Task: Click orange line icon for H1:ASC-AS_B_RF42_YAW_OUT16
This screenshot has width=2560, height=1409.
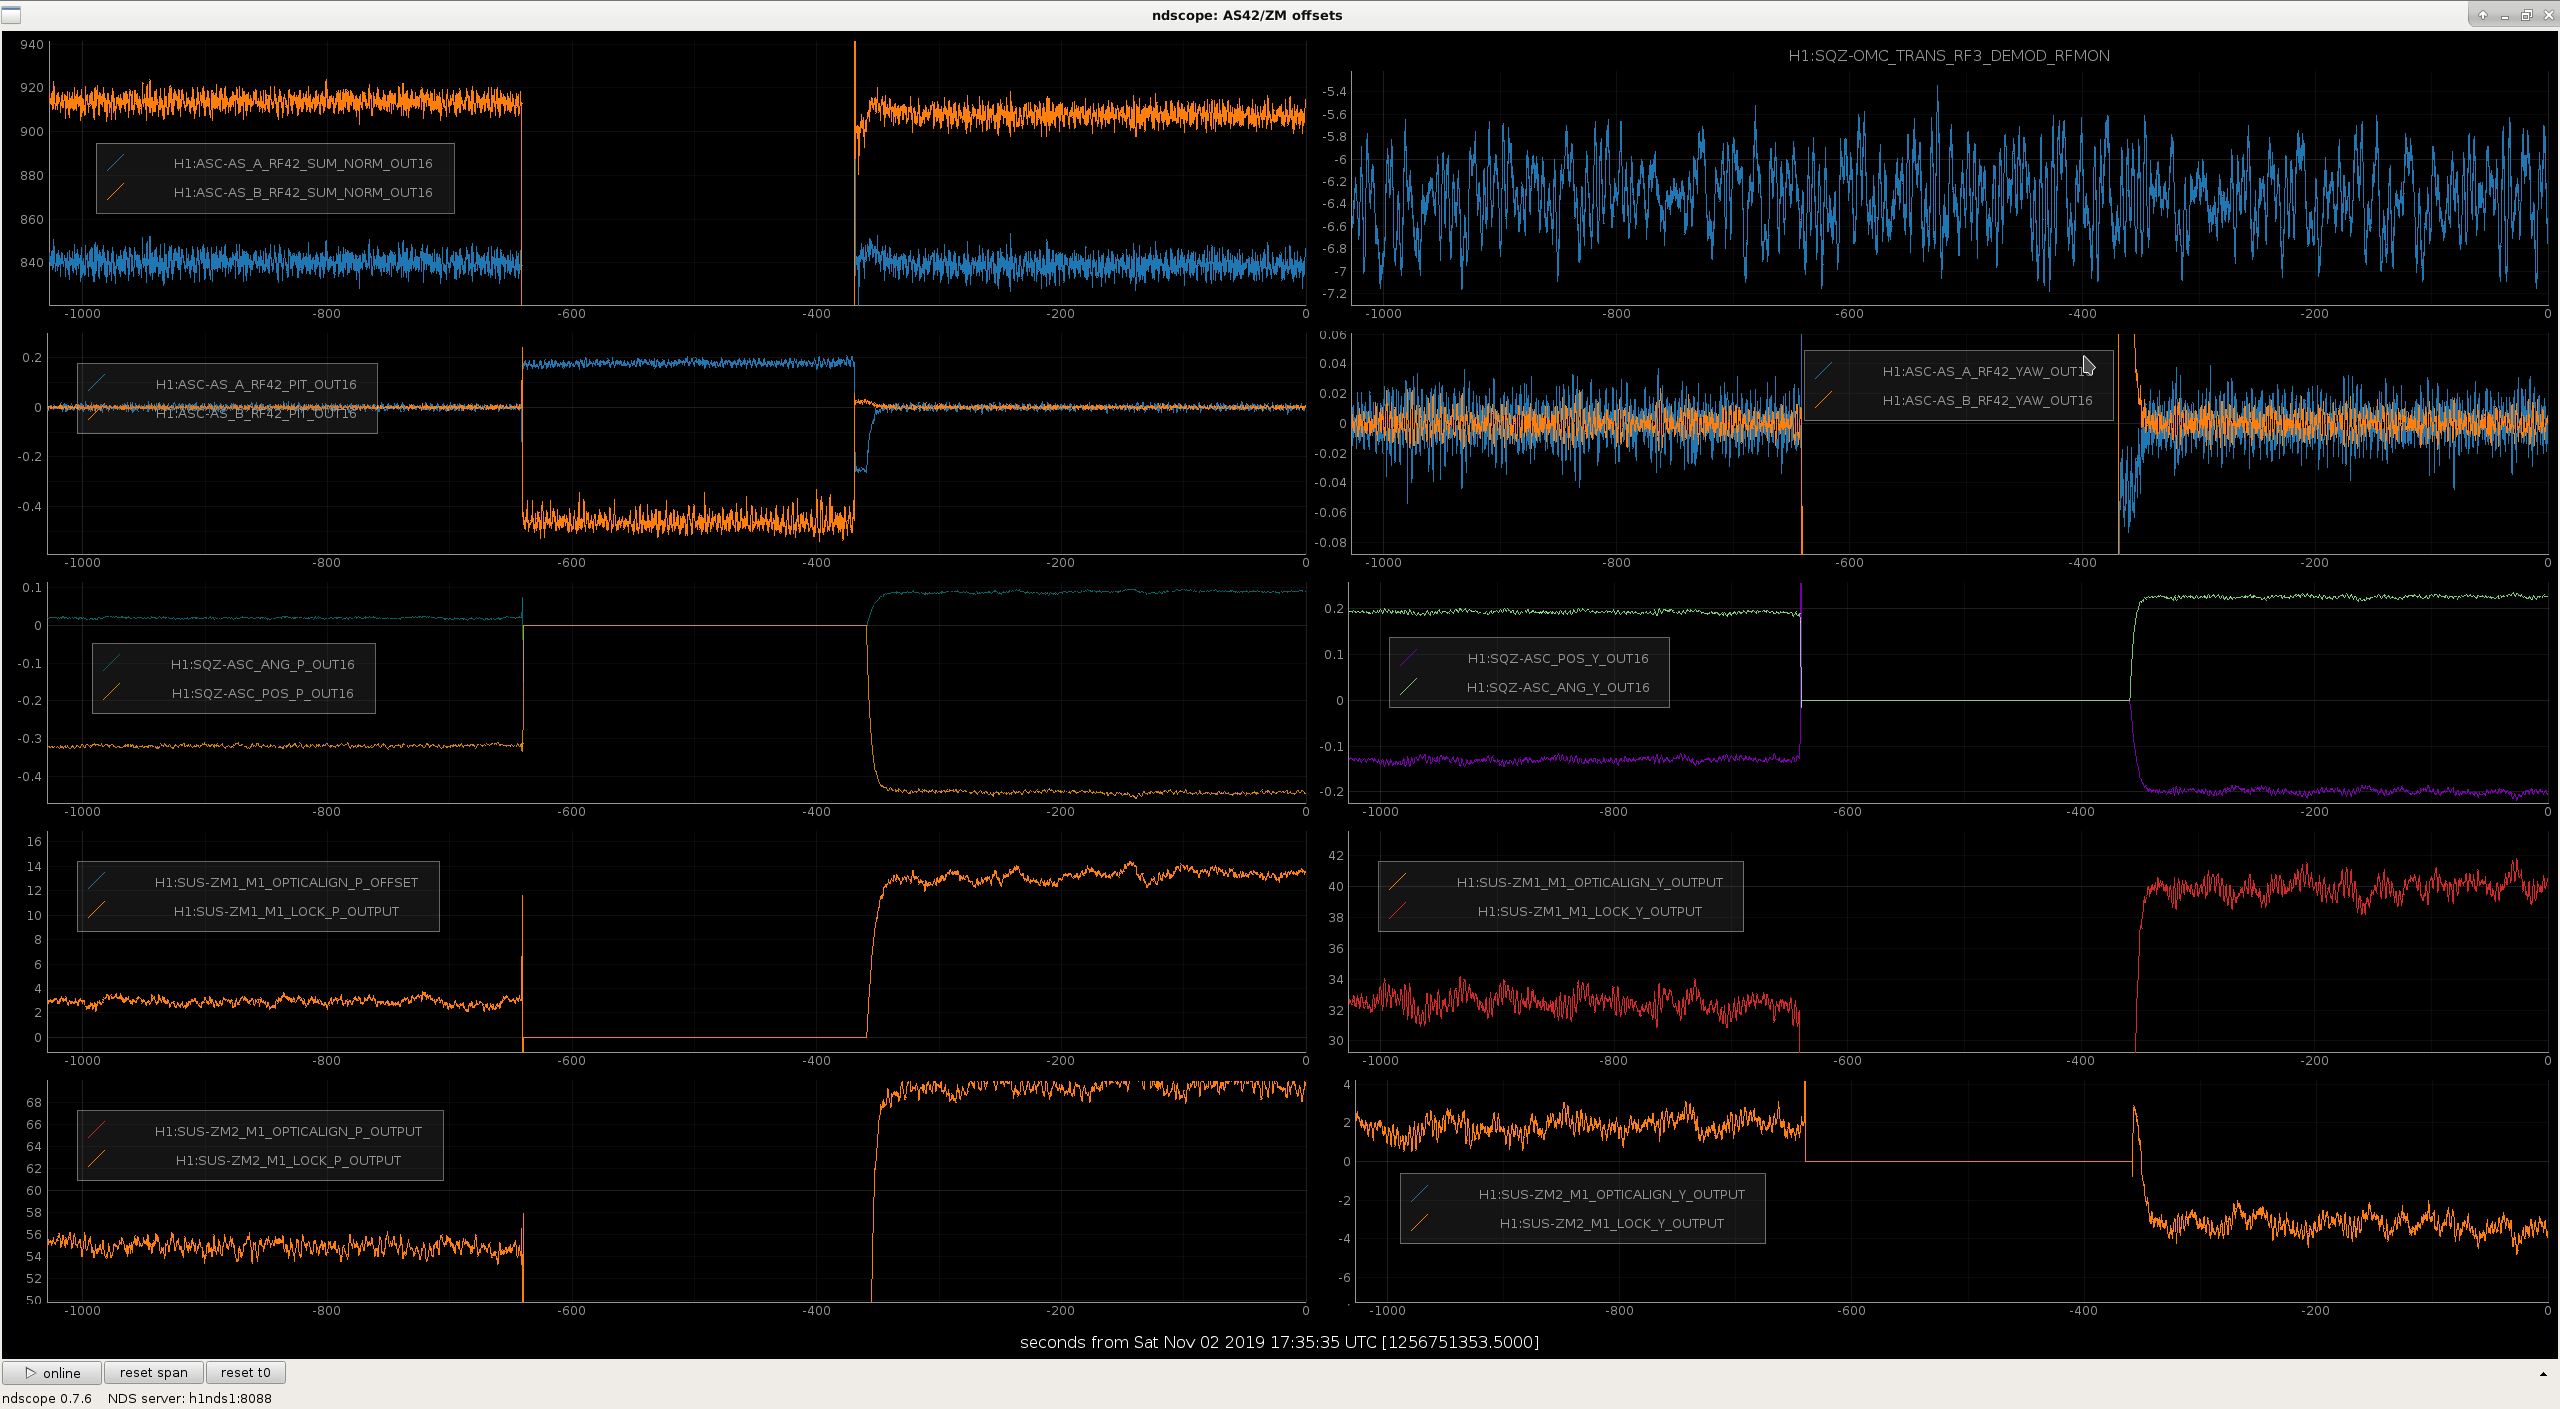Action: (x=1824, y=399)
